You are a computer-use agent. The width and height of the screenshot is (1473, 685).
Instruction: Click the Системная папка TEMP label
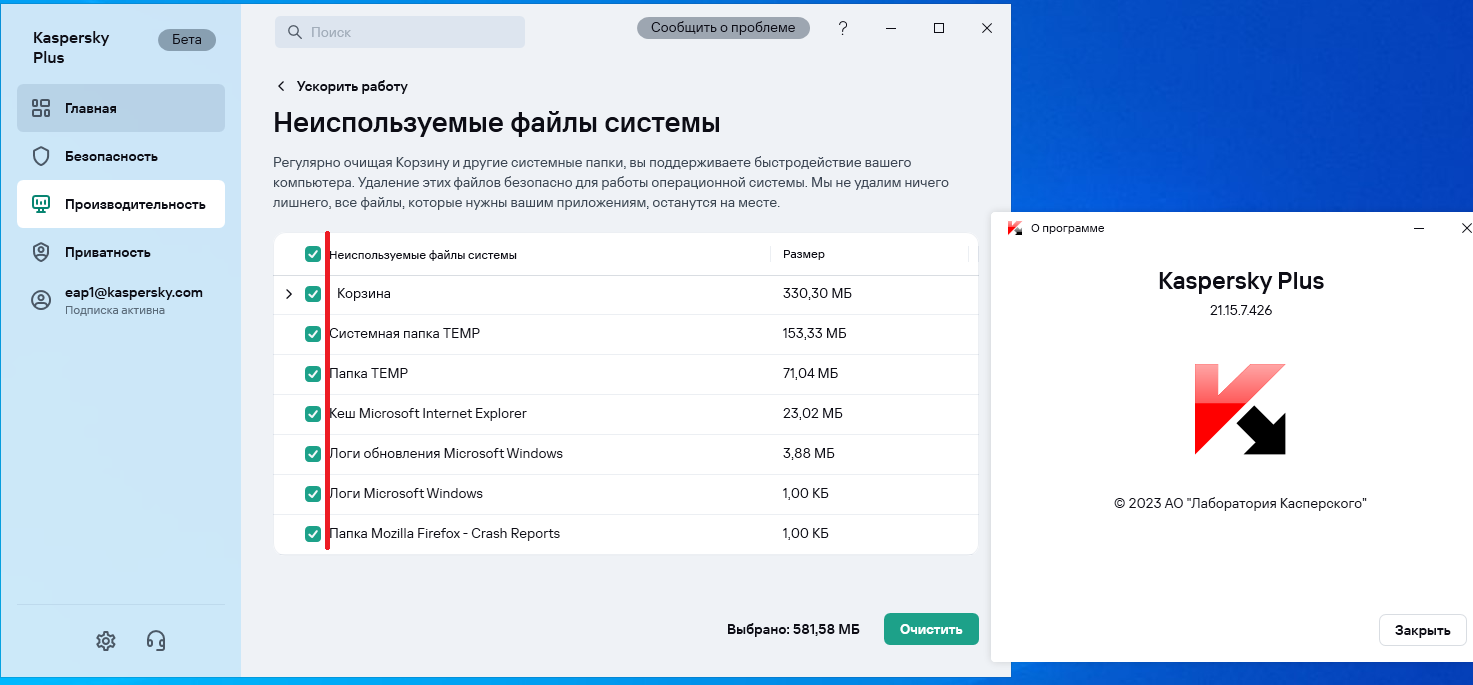pyautogui.click(x=405, y=334)
